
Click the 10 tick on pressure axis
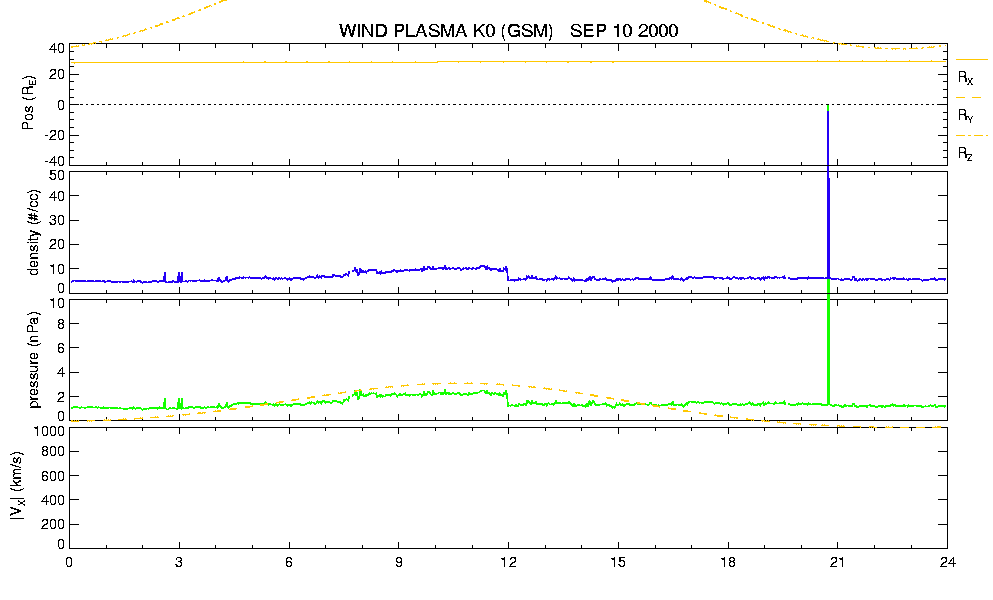[57, 303]
